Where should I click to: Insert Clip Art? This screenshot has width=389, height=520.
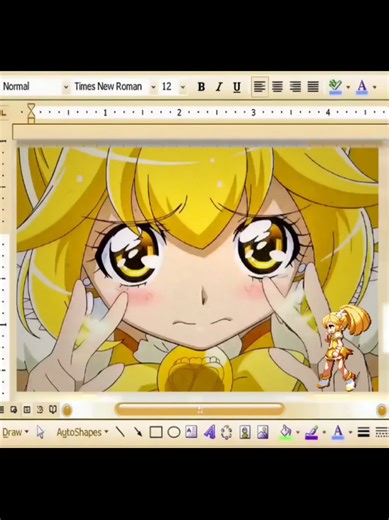(x=245, y=432)
